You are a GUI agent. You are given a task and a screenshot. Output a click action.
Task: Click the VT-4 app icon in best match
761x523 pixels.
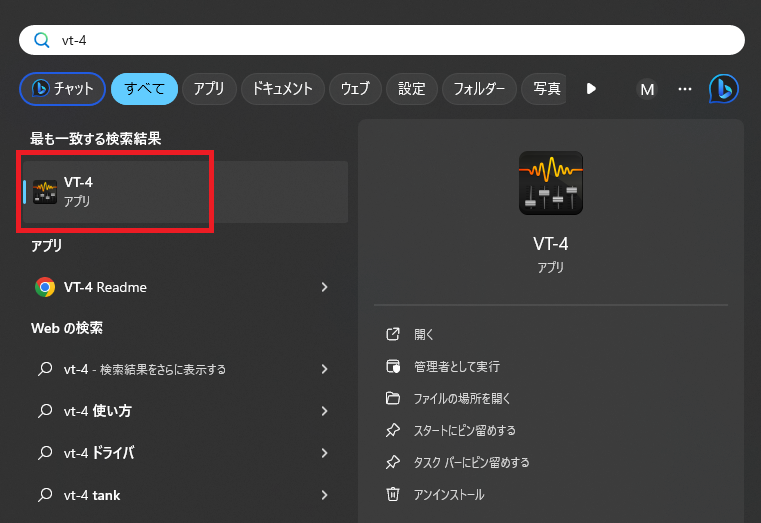pyautogui.click(x=45, y=192)
